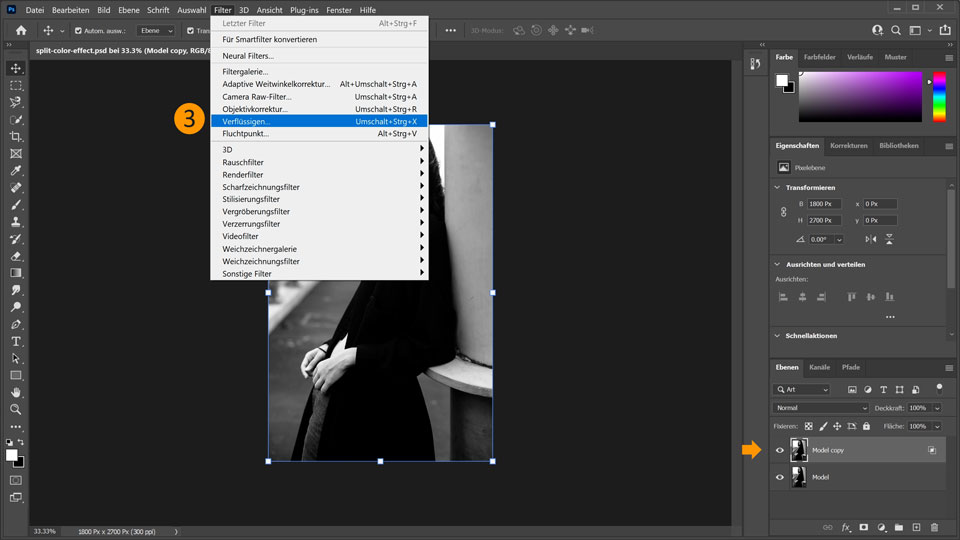Select the Frame tool
This screenshot has height=540, width=960.
click(16, 154)
